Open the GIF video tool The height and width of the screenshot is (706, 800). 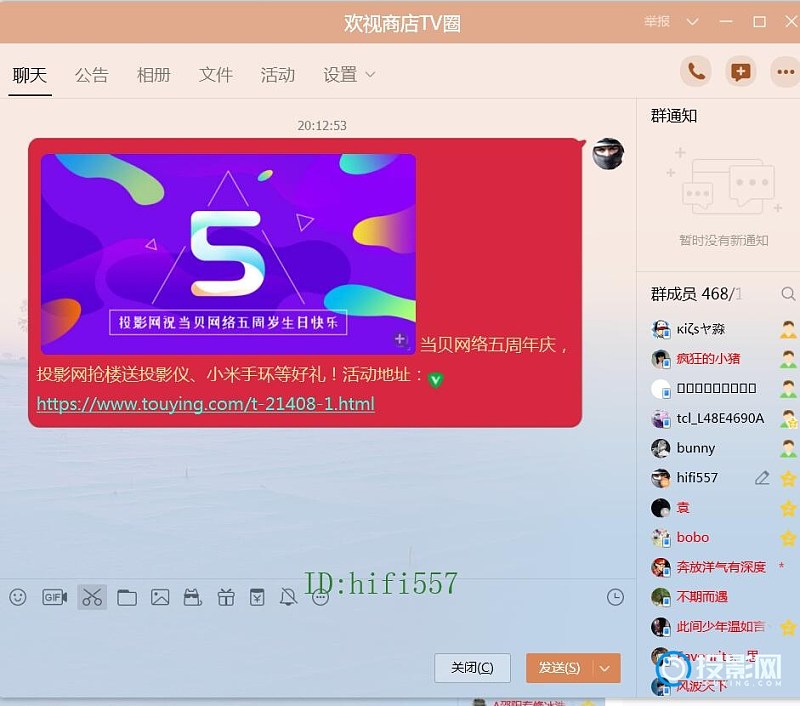point(55,597)
